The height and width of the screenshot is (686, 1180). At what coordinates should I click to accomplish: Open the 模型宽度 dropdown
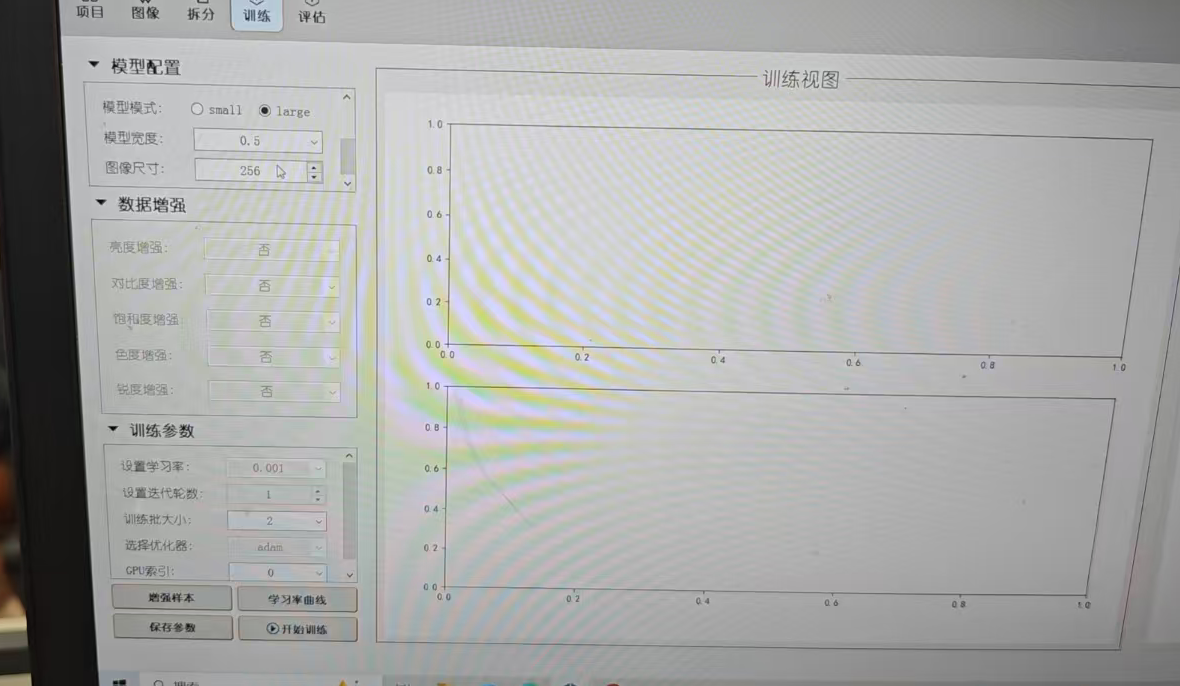coord(258,142)
